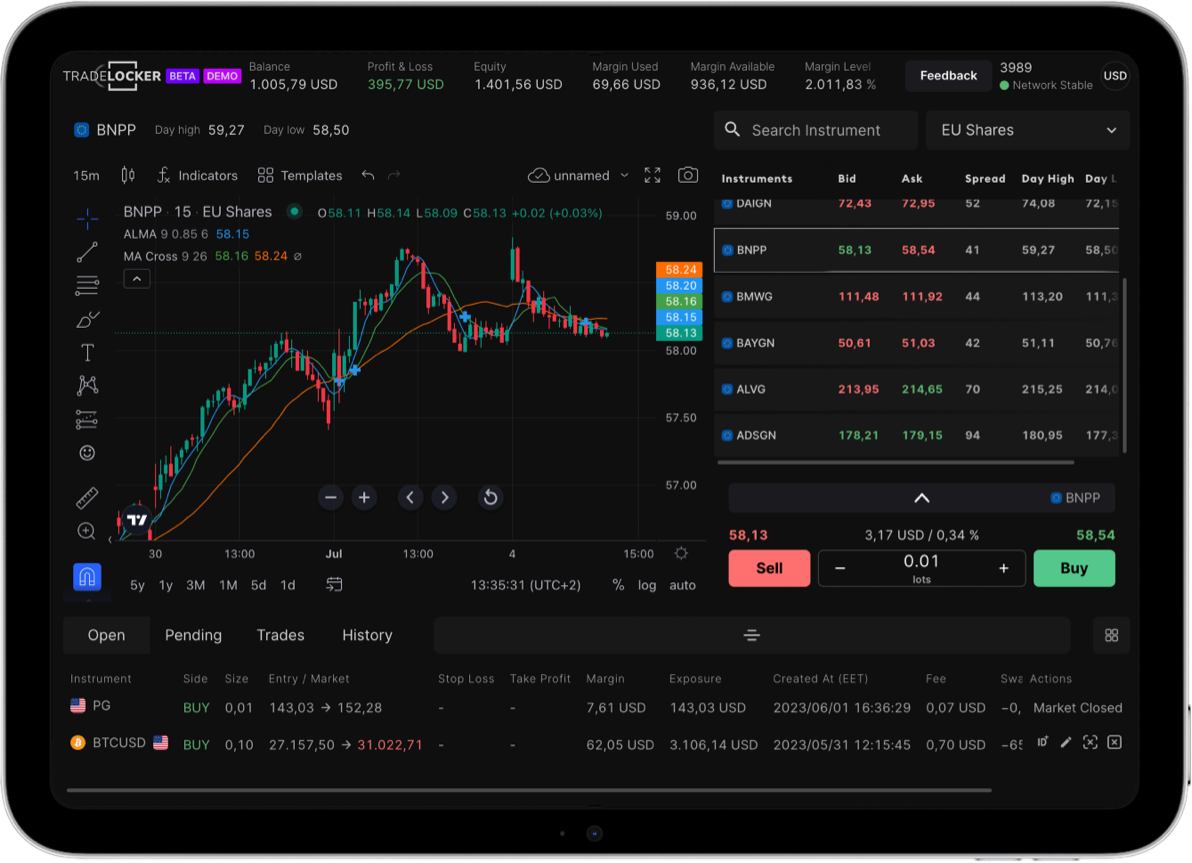The image size is (1192, 863).
Task: Open the USD account currency badge
Action: 1115,76
